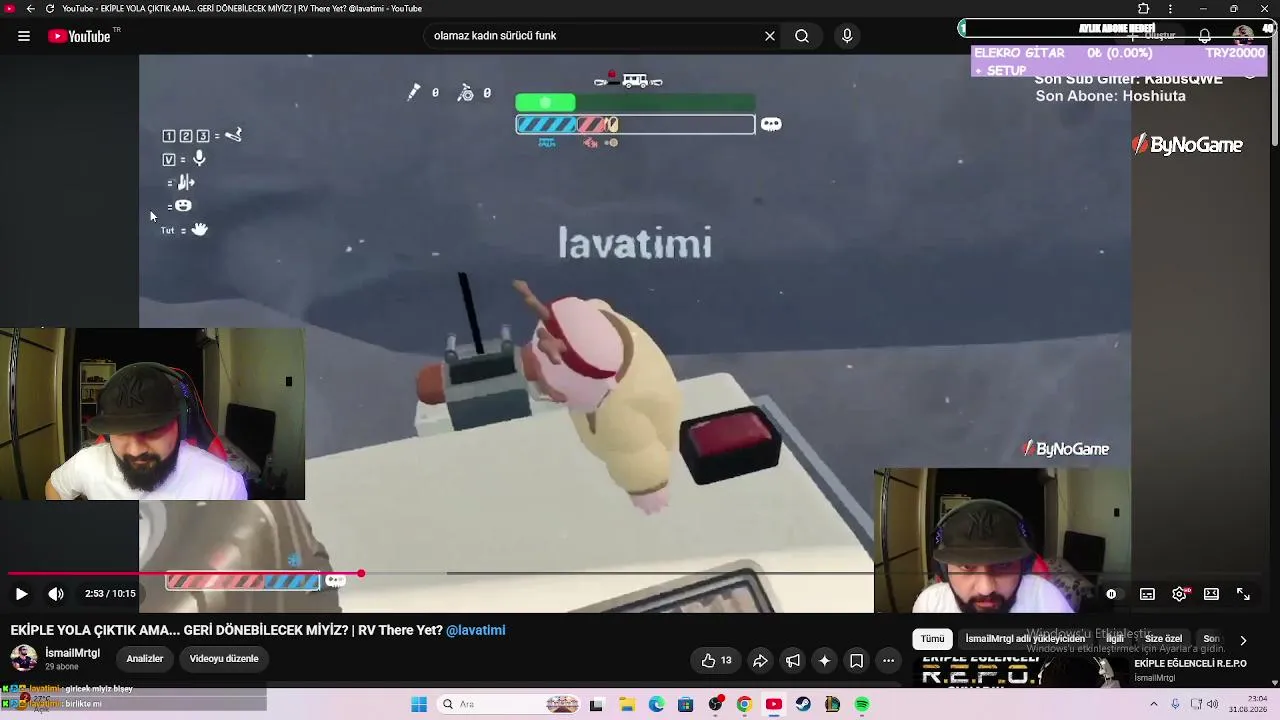1280x720 pixels.
Task: Open the Windows Start menu
Action: click(x=419, y=704)
